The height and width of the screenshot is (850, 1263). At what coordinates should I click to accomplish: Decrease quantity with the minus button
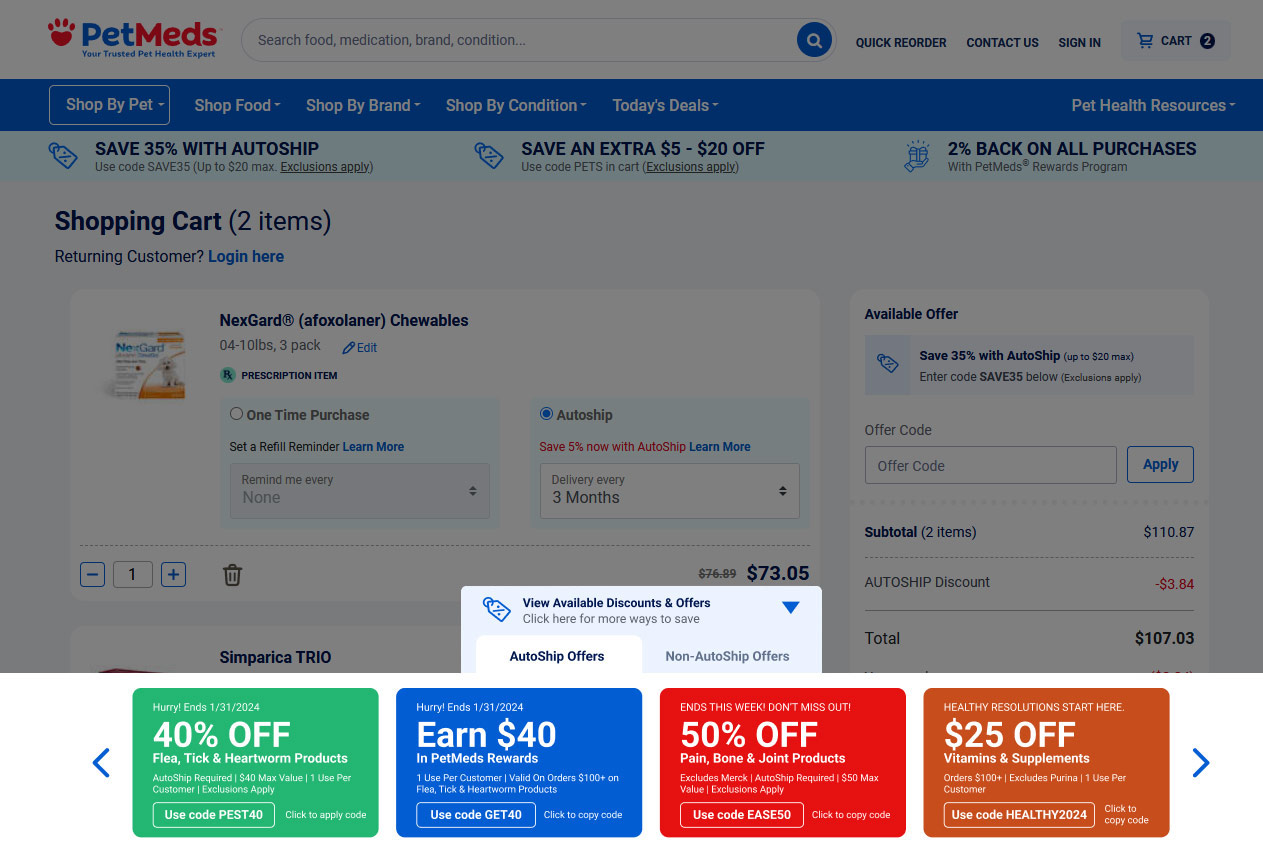(x=93, y=574)
